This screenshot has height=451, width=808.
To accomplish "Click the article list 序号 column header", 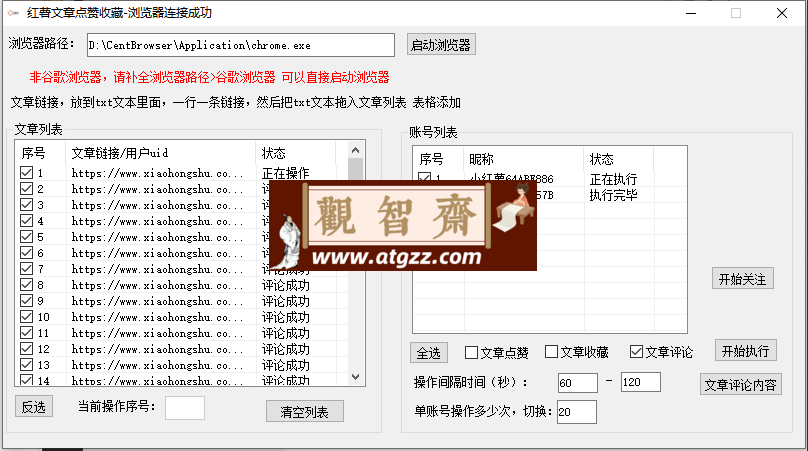I will [x=41, y=153].
